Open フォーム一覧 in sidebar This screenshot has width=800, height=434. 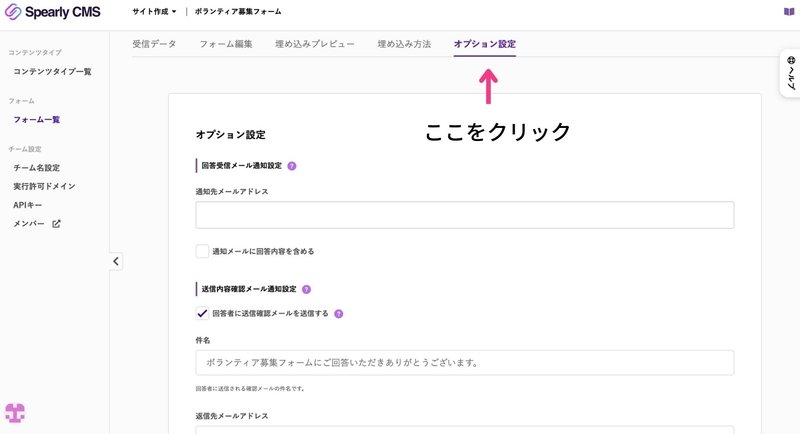[37, 119]
